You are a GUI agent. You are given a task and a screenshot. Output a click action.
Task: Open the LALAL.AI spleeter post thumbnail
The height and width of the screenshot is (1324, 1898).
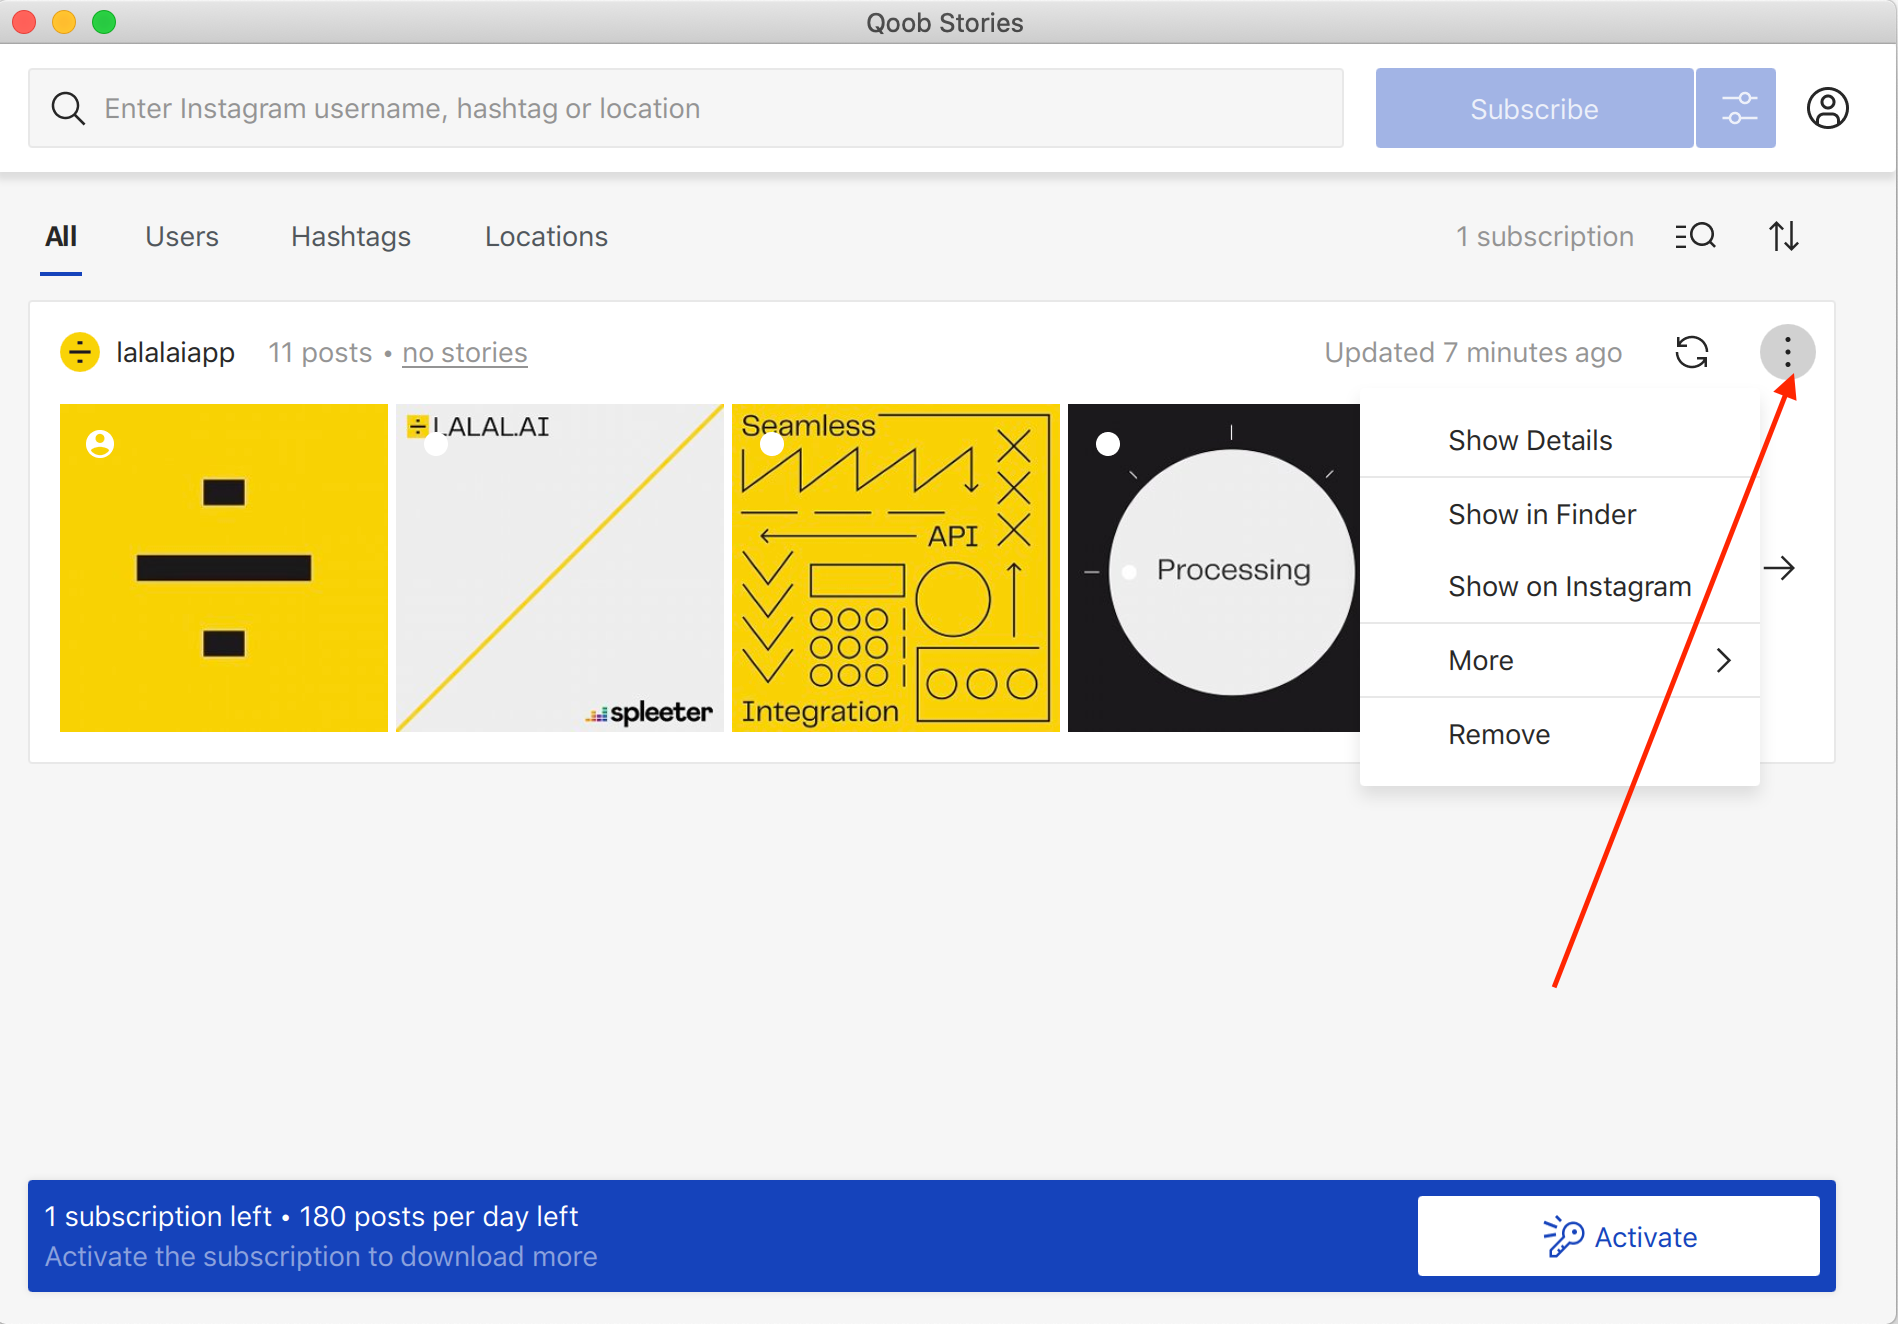[x=560, y=568]
